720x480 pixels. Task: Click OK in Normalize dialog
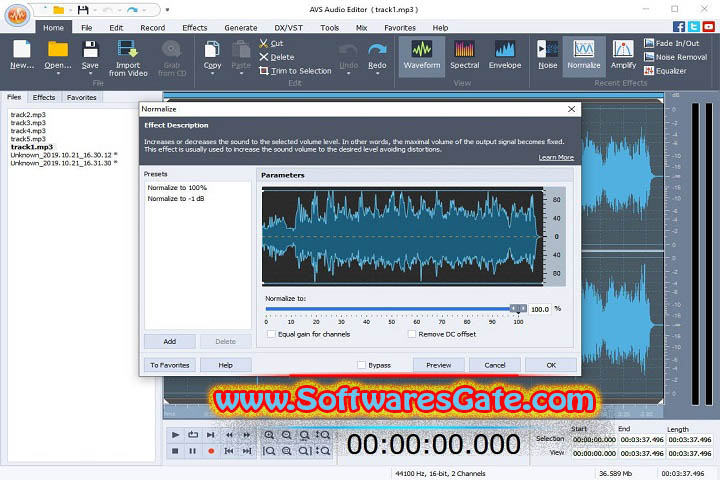[x=551, y=365]
